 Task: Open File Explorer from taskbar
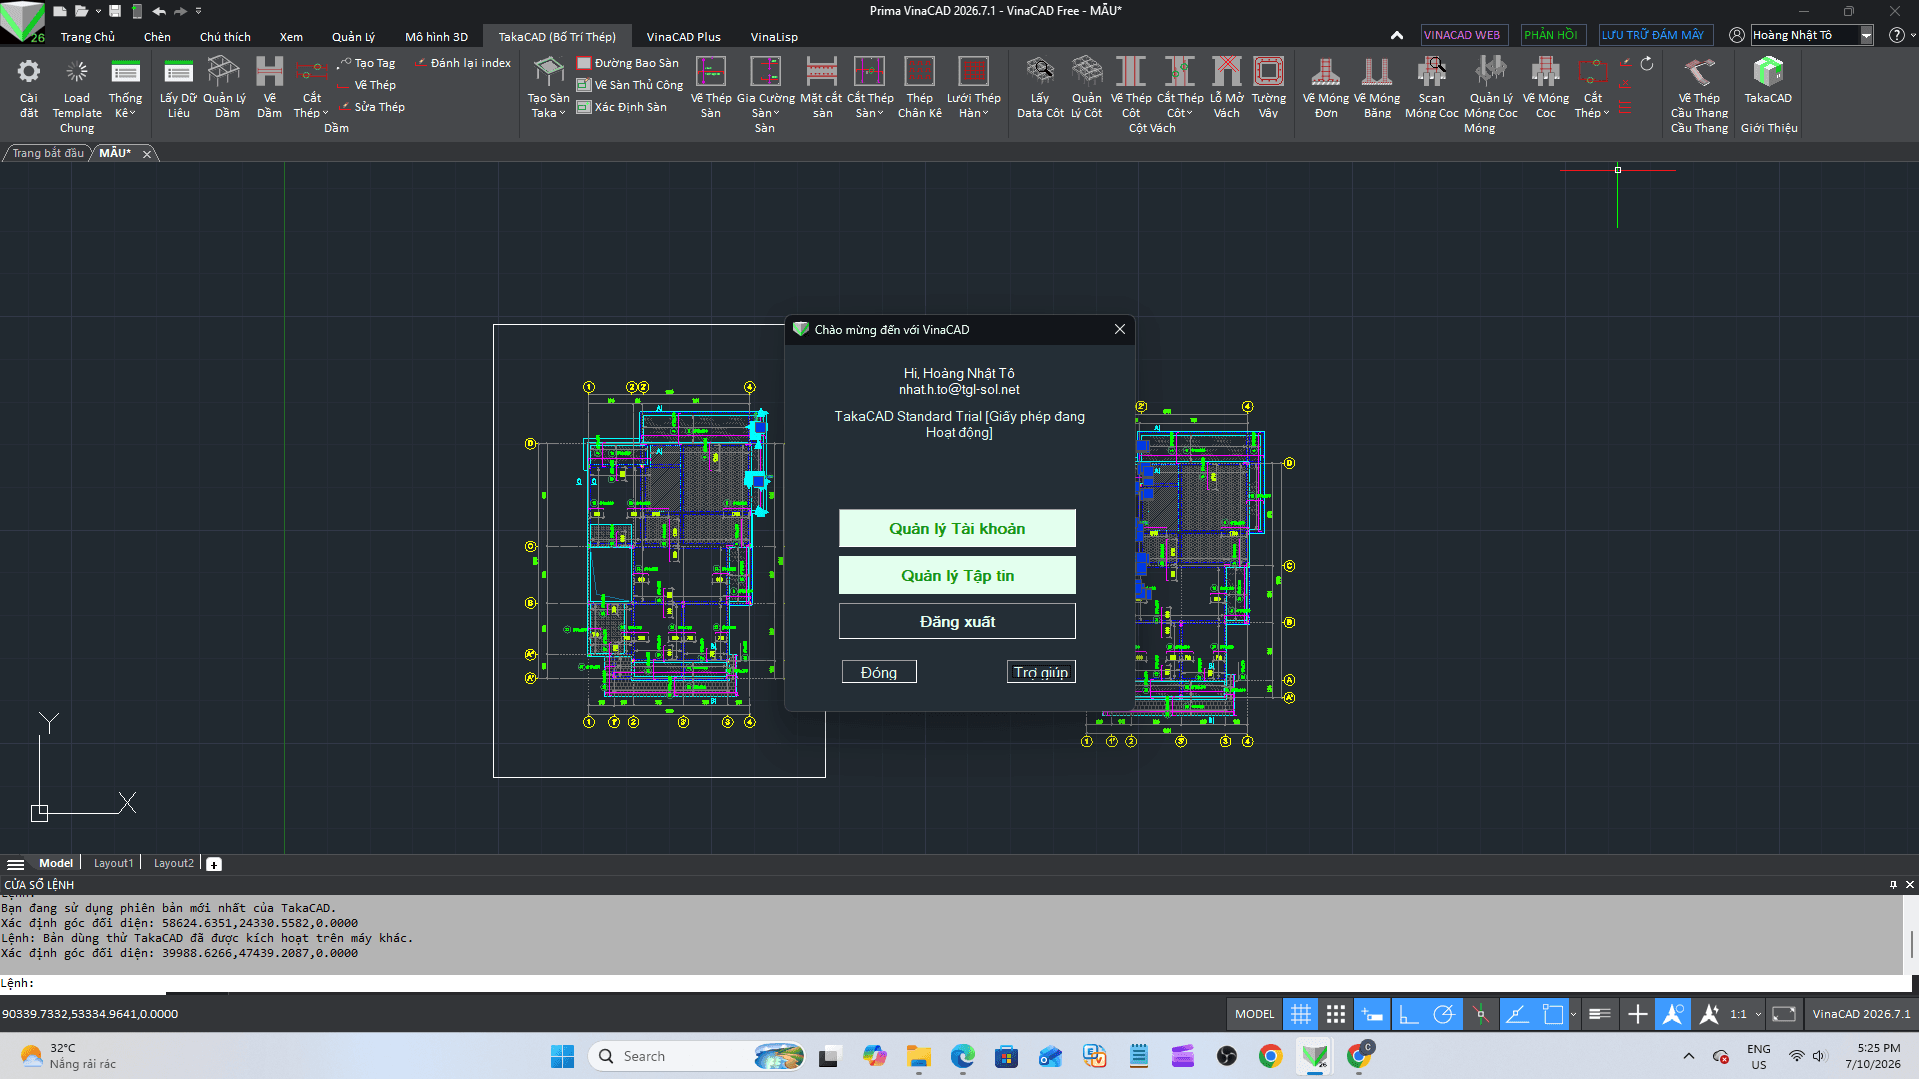point(918,1056)
